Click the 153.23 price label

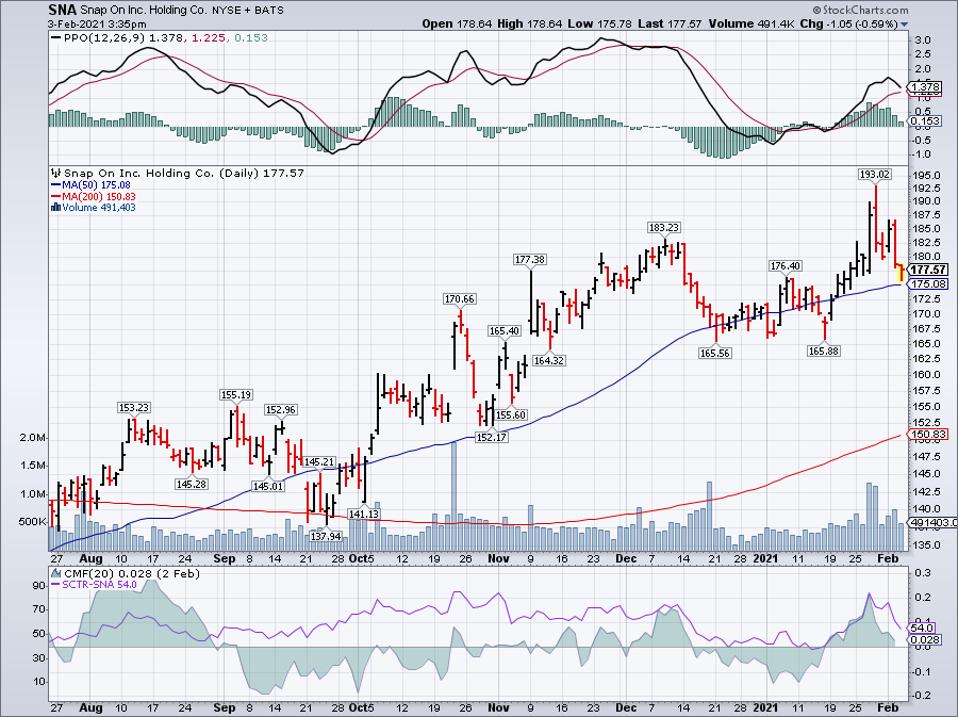click(134, 408)
